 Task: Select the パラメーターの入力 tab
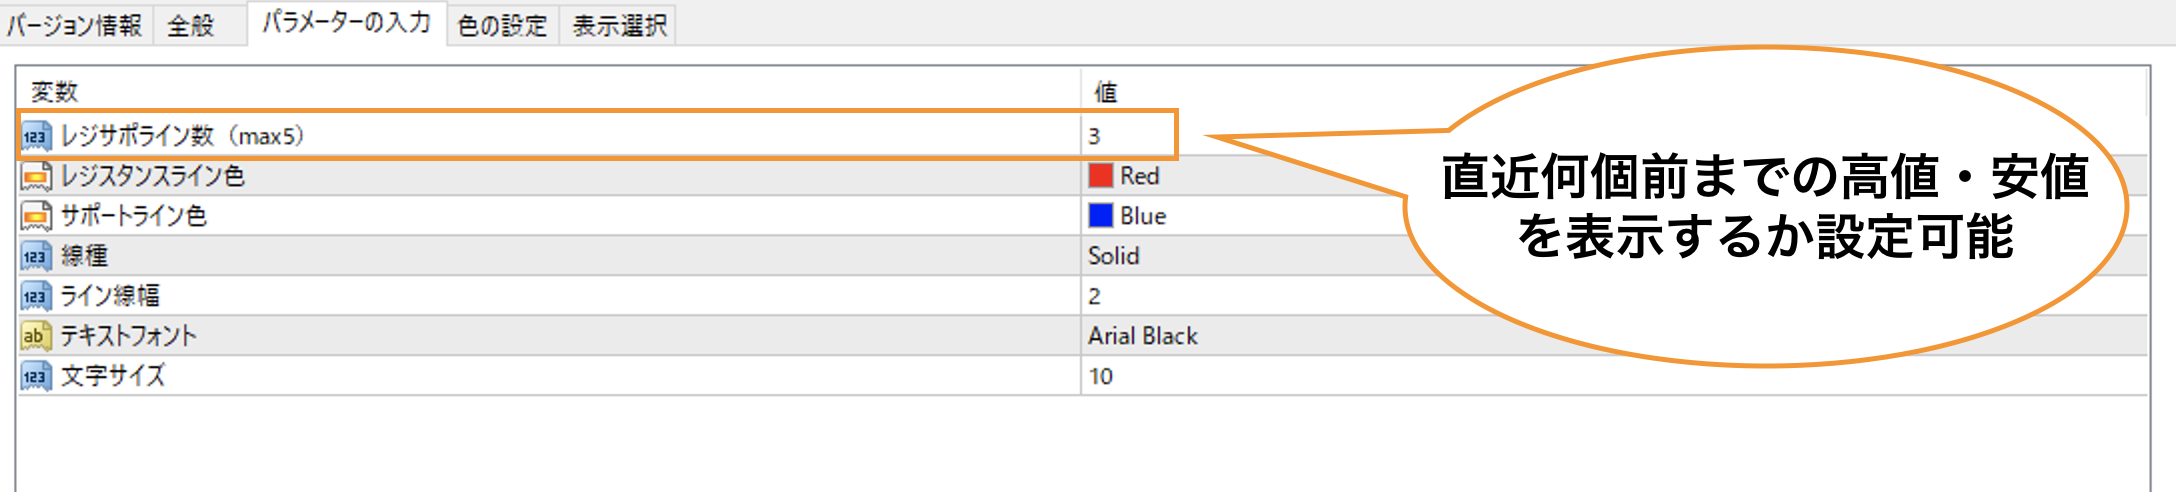(346, 23)
